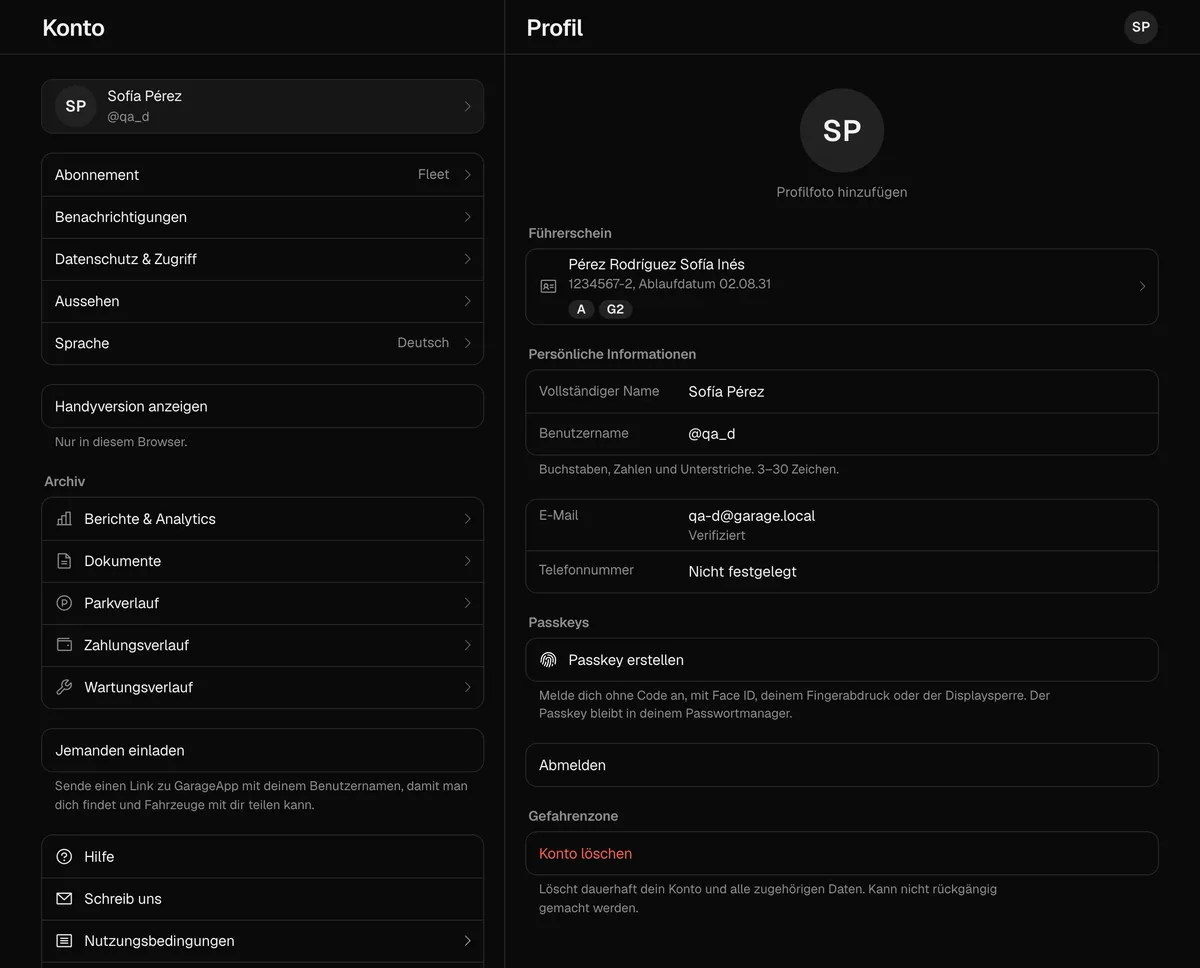Click the Zahlungsverlauf wallet icon
1200x968 pixels.
(x=64, y=645)
